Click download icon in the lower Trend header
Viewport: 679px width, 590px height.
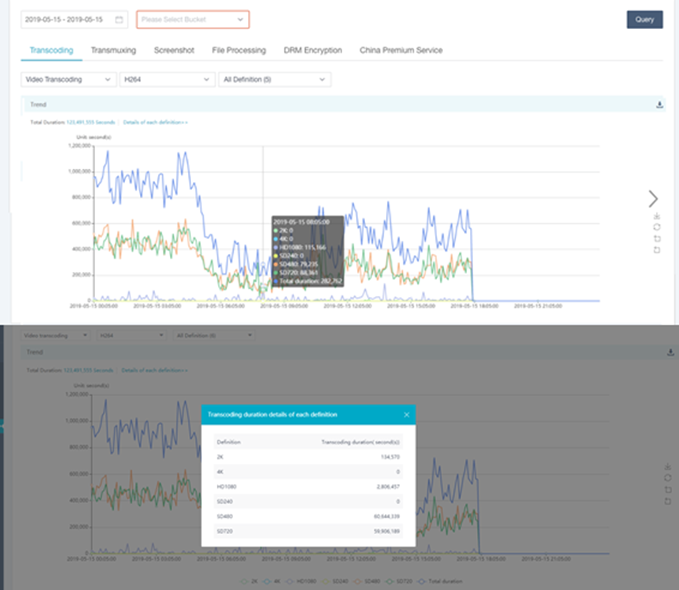tap(670, 352)
